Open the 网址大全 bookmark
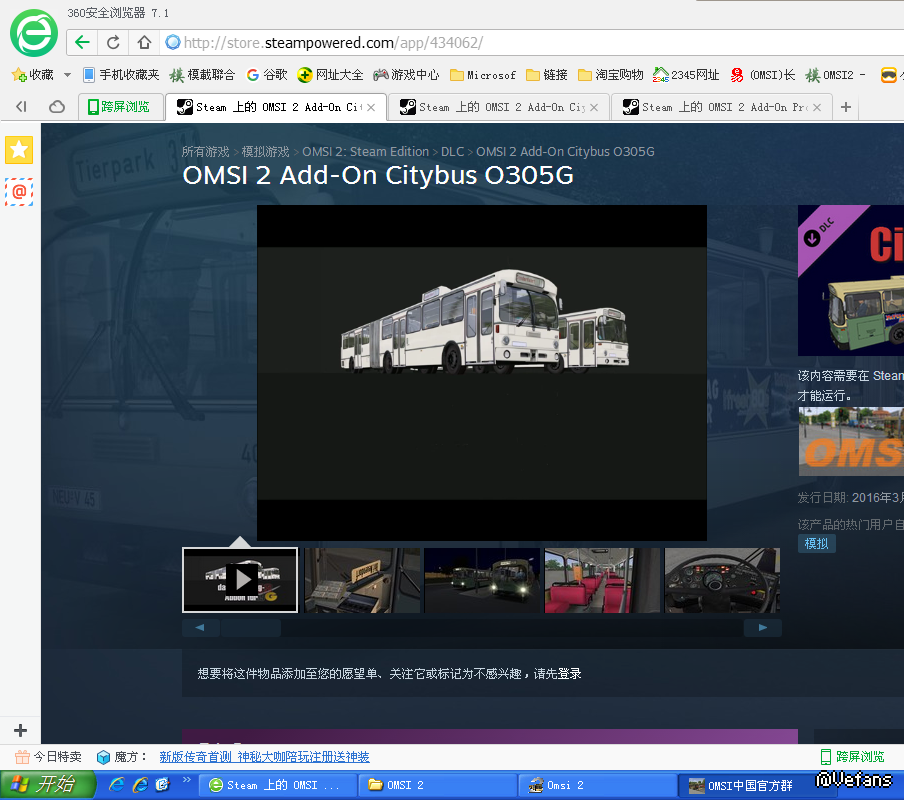Viewport: 904px width, 800px height. [x=330, y=75]
